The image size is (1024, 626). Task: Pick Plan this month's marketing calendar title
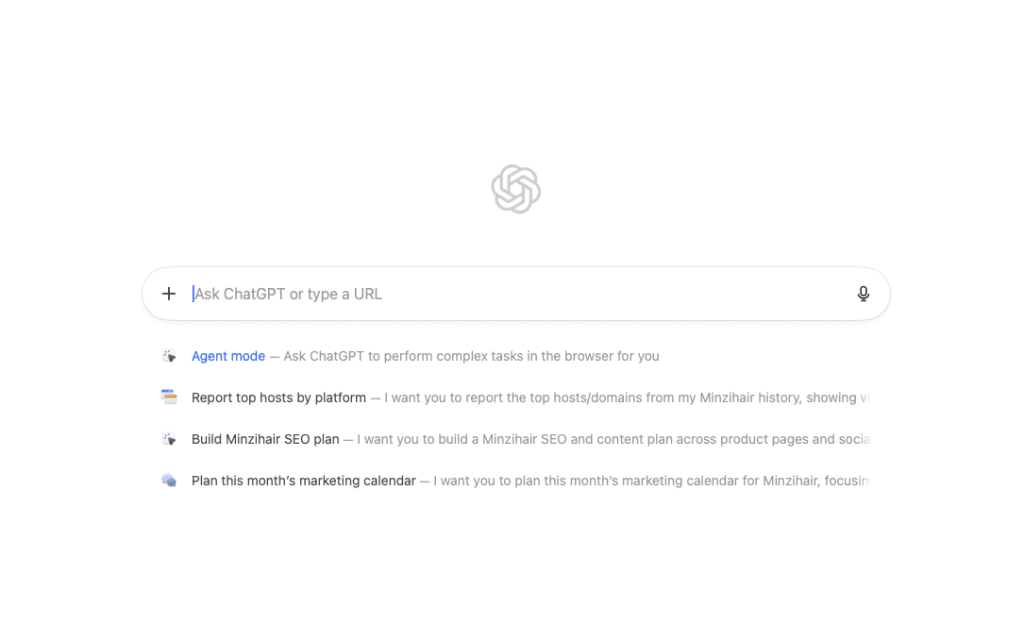[x=303, y=481]
